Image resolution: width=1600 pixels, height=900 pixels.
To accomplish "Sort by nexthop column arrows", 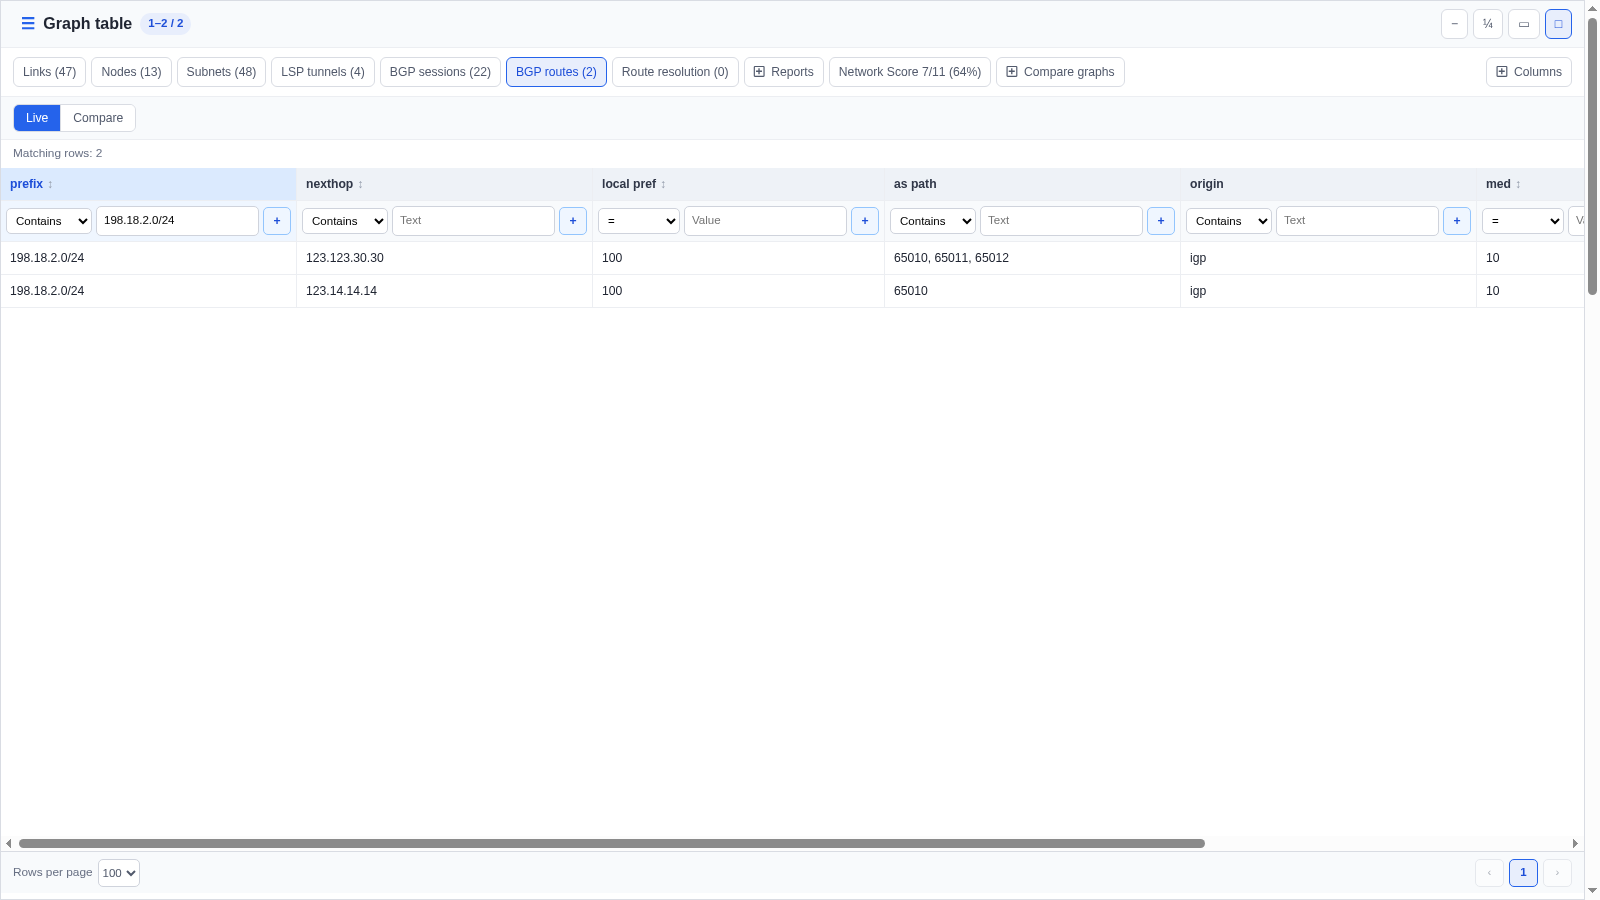I will pyautogui.click(x=360, y=184).
